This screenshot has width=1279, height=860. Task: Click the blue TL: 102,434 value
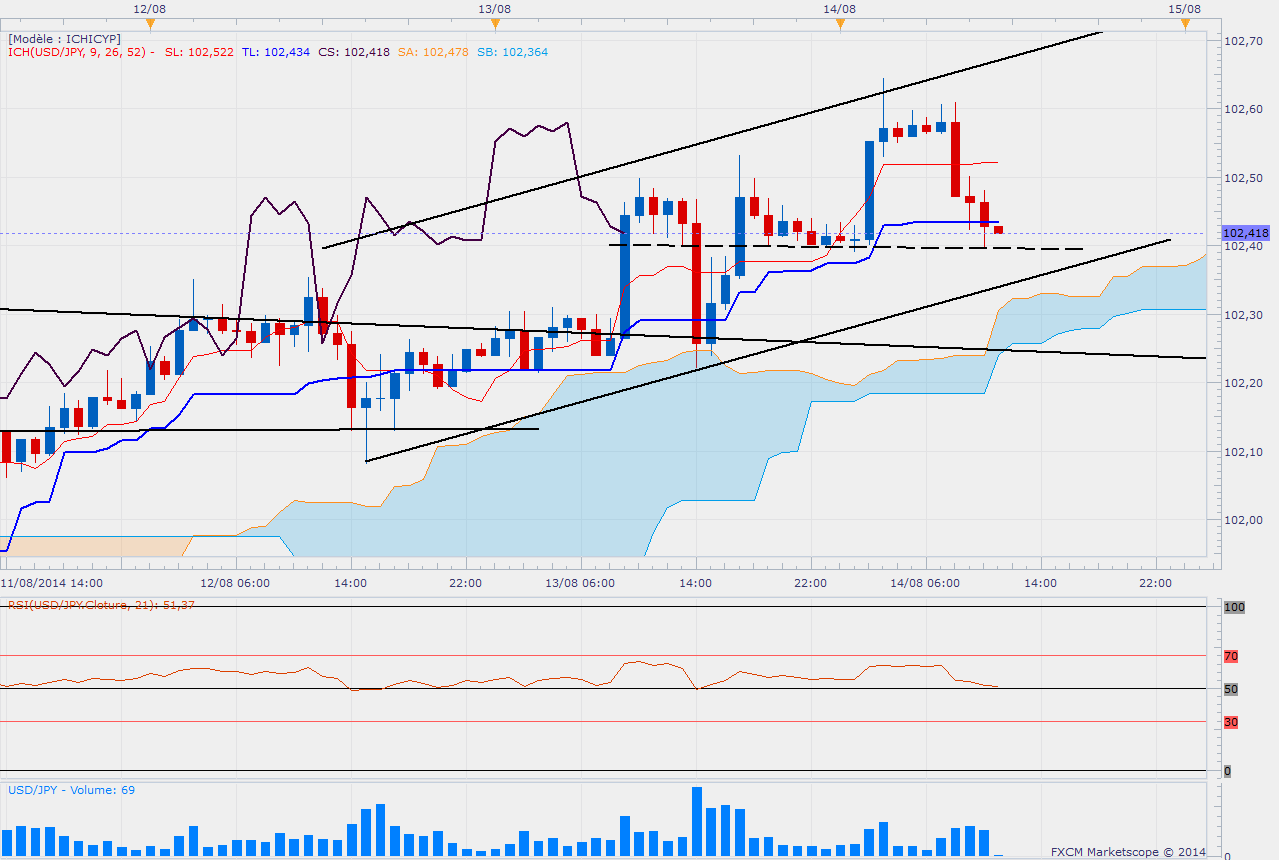click(276, 52)
